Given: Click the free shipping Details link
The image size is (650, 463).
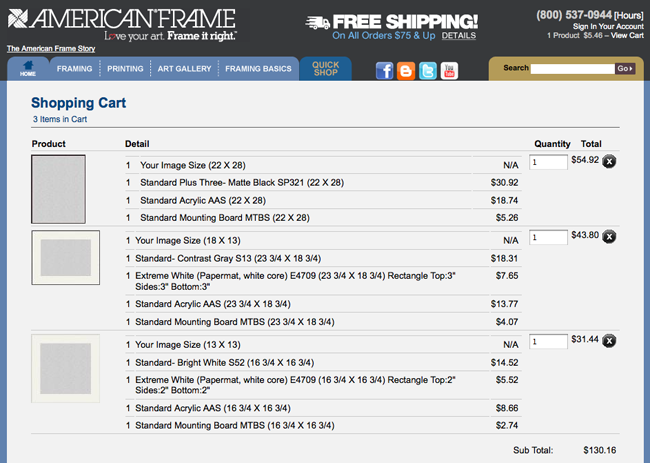Looking at the screenshot, I should coord(458,35).
